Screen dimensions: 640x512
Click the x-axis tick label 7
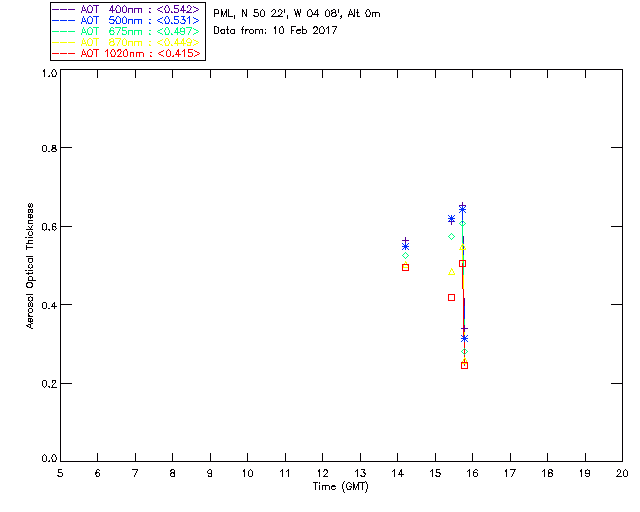(x=135, y=473)
